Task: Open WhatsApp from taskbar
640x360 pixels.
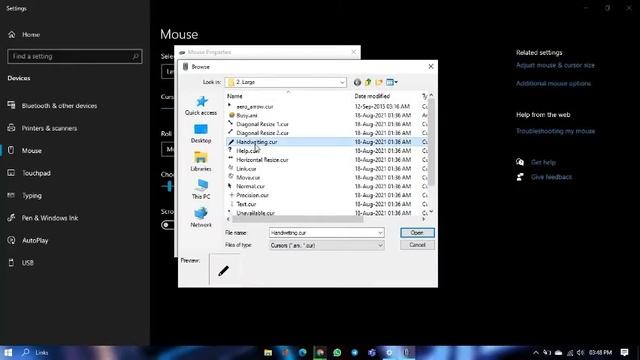Action: point(337,352)
